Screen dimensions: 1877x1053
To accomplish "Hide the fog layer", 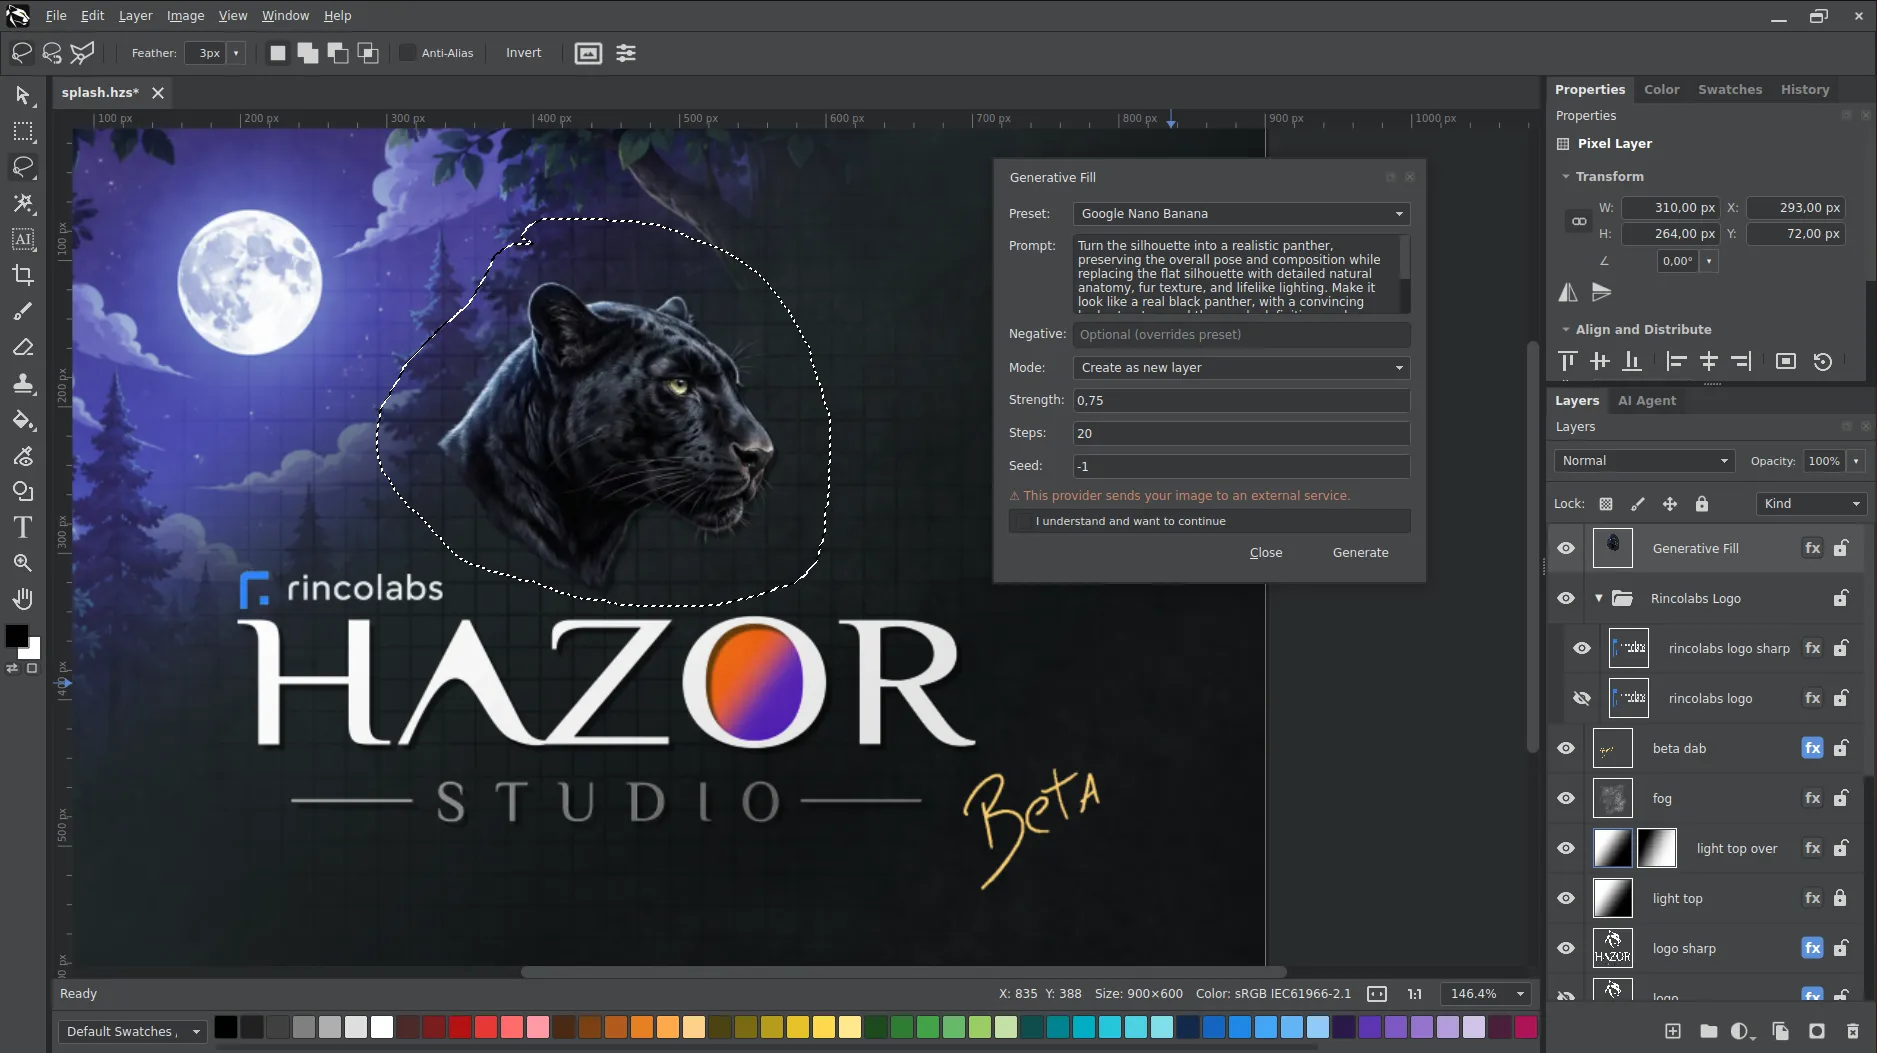I will coord(1566,798).
